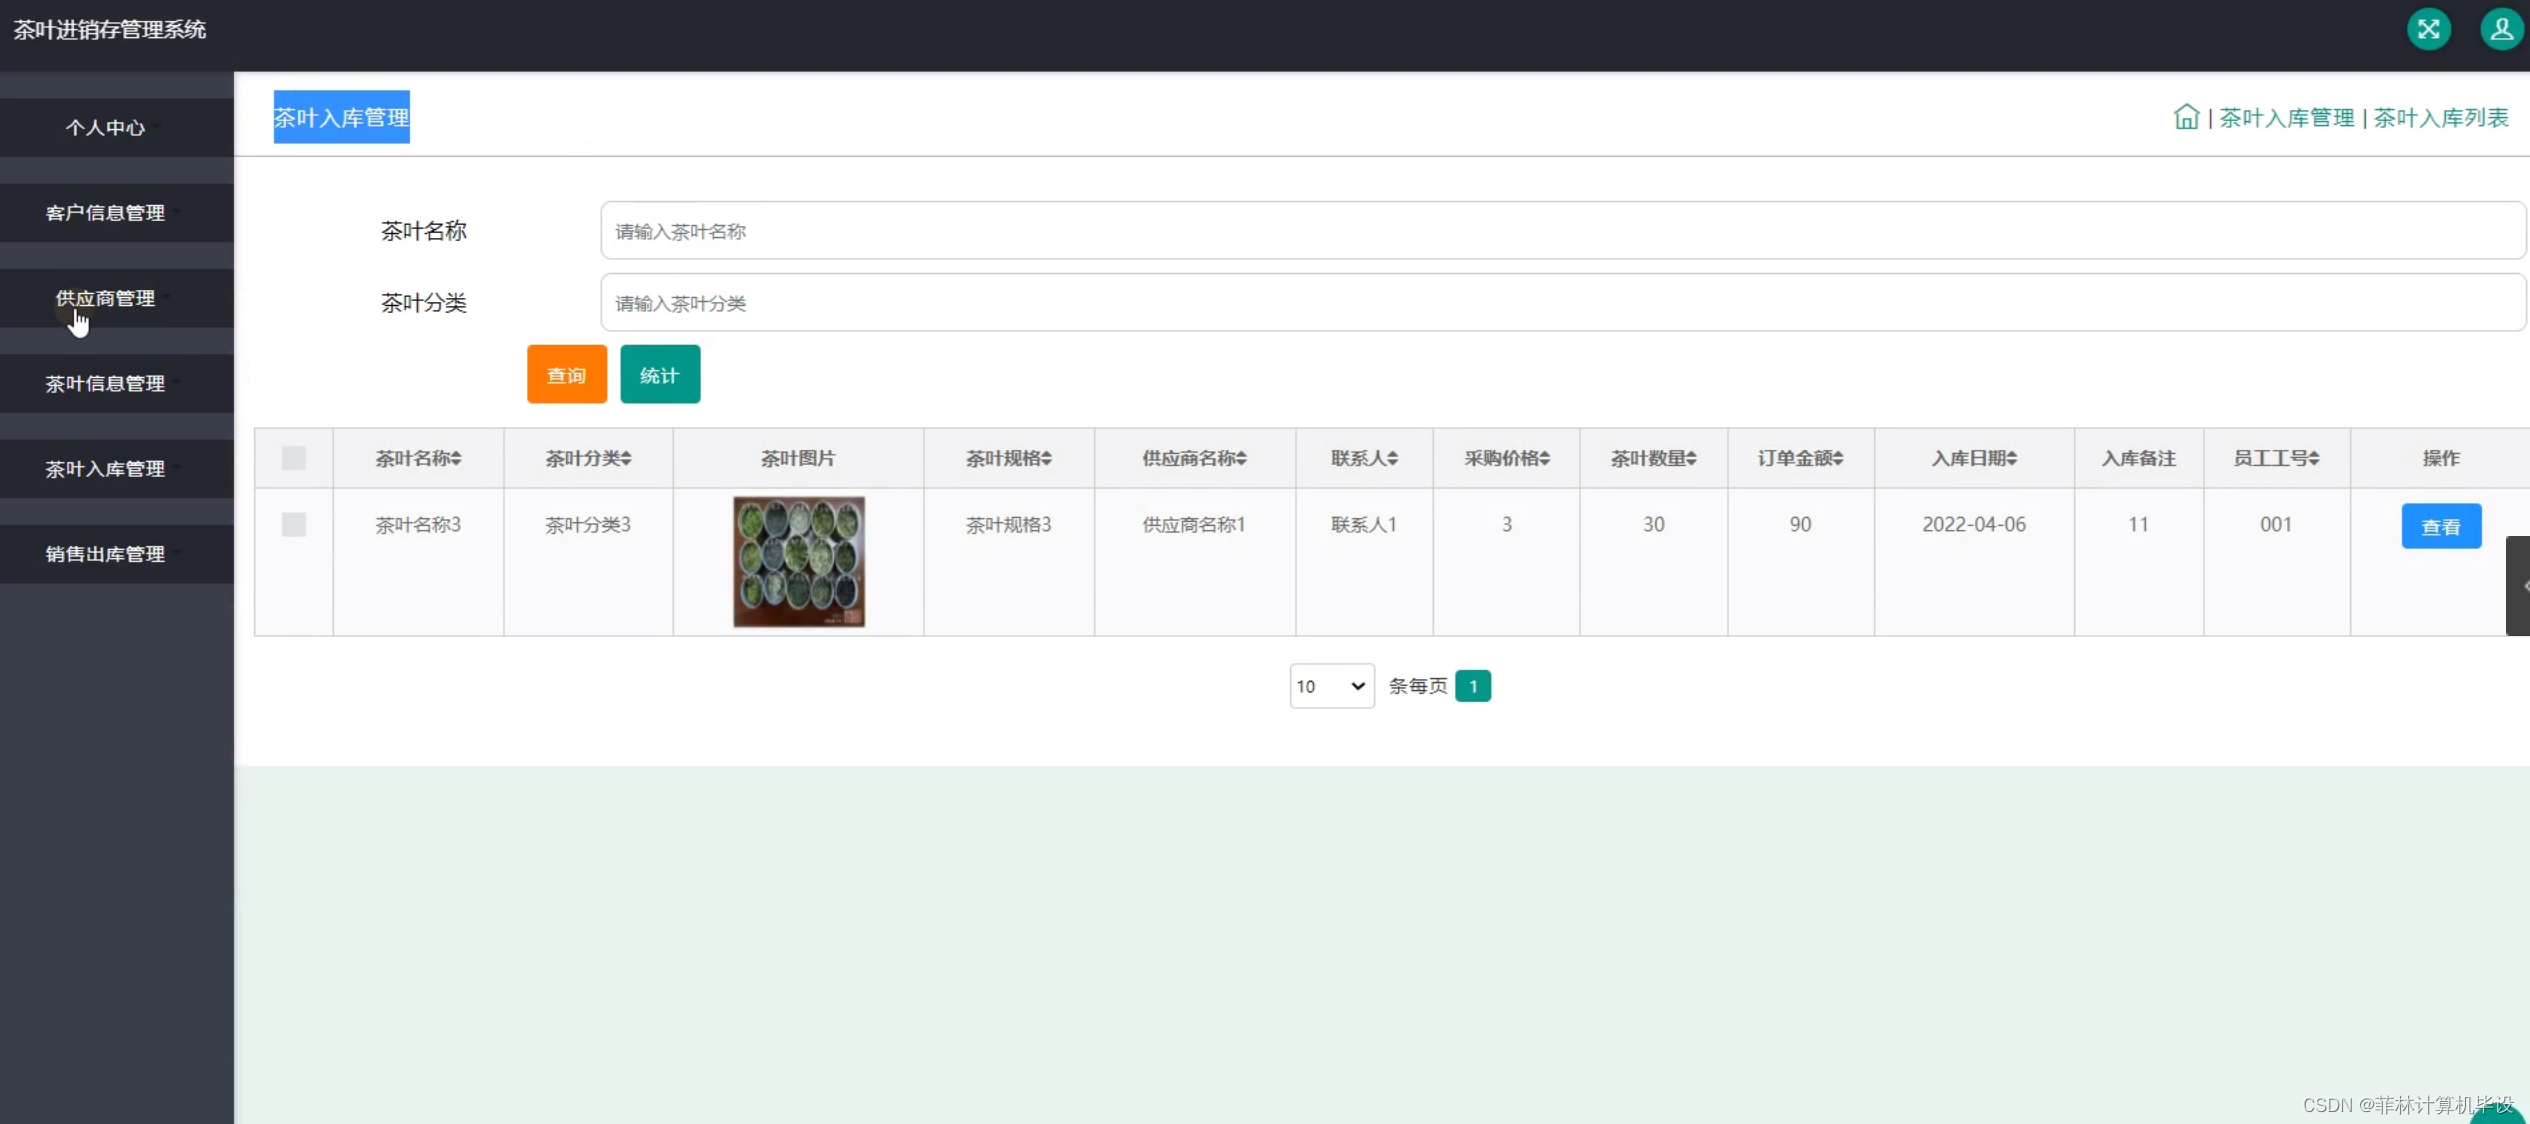Expand the 供应商管理 sidebar section

(107, 298)
